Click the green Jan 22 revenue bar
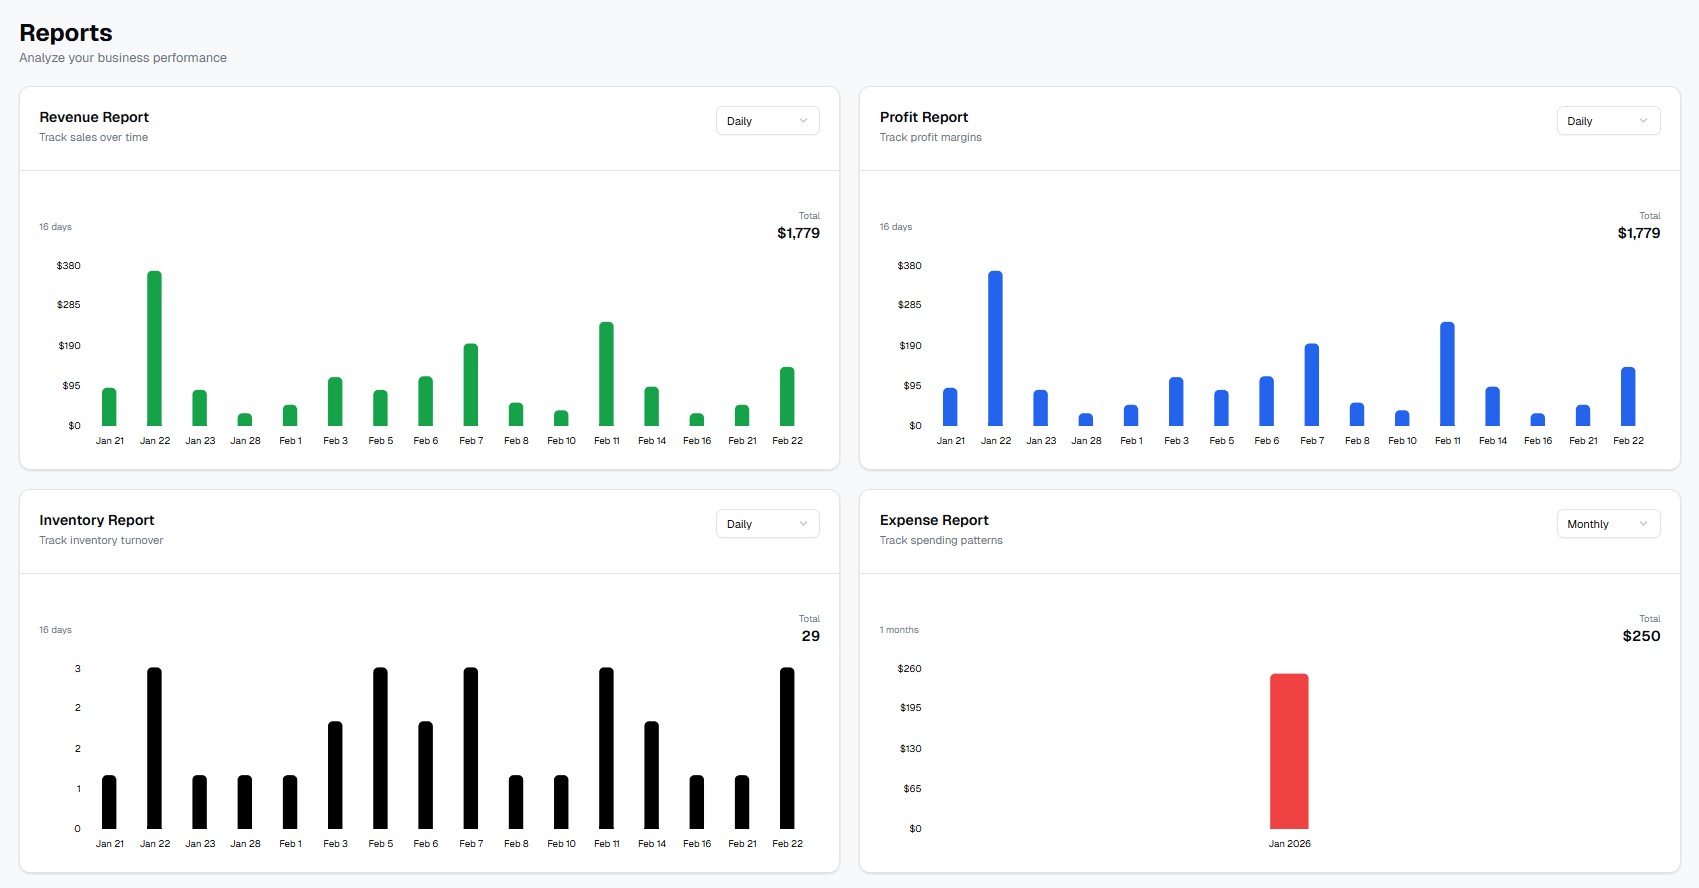This screenshot has width=1699, height=888. 154,348
